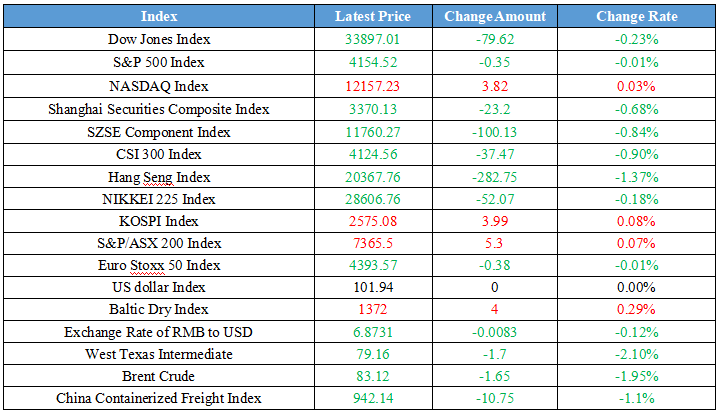Click the Dow Jones Index cell

click(x=160, y=39)
